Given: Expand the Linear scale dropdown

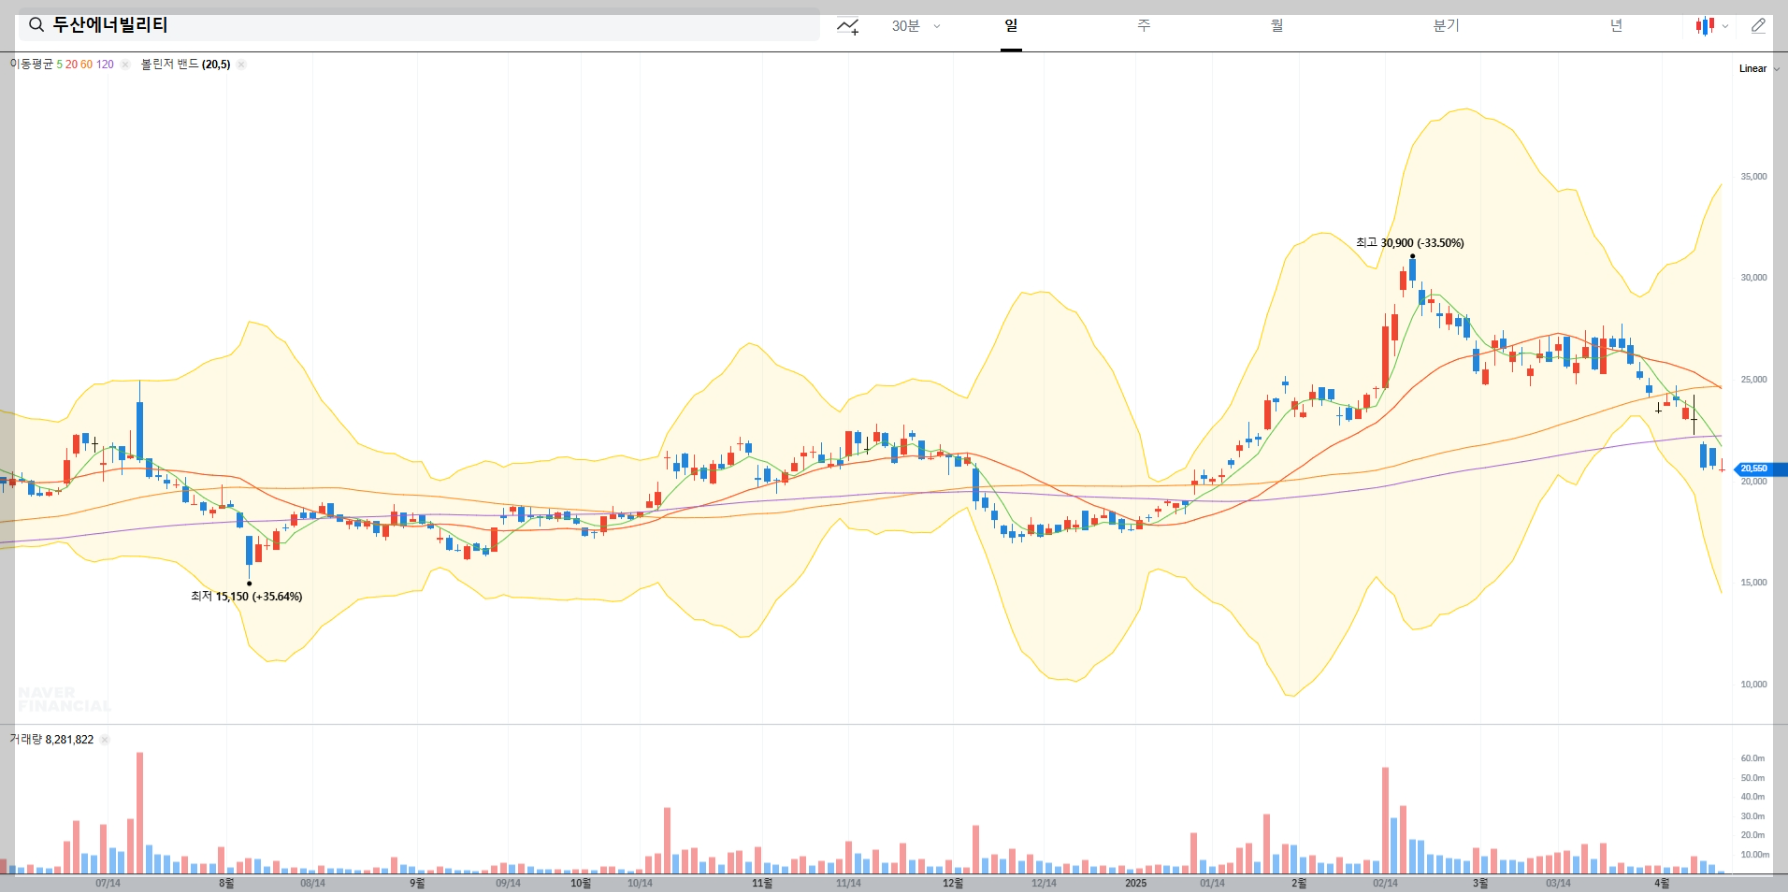Looking at the screenshot, I should point(1759,69).
